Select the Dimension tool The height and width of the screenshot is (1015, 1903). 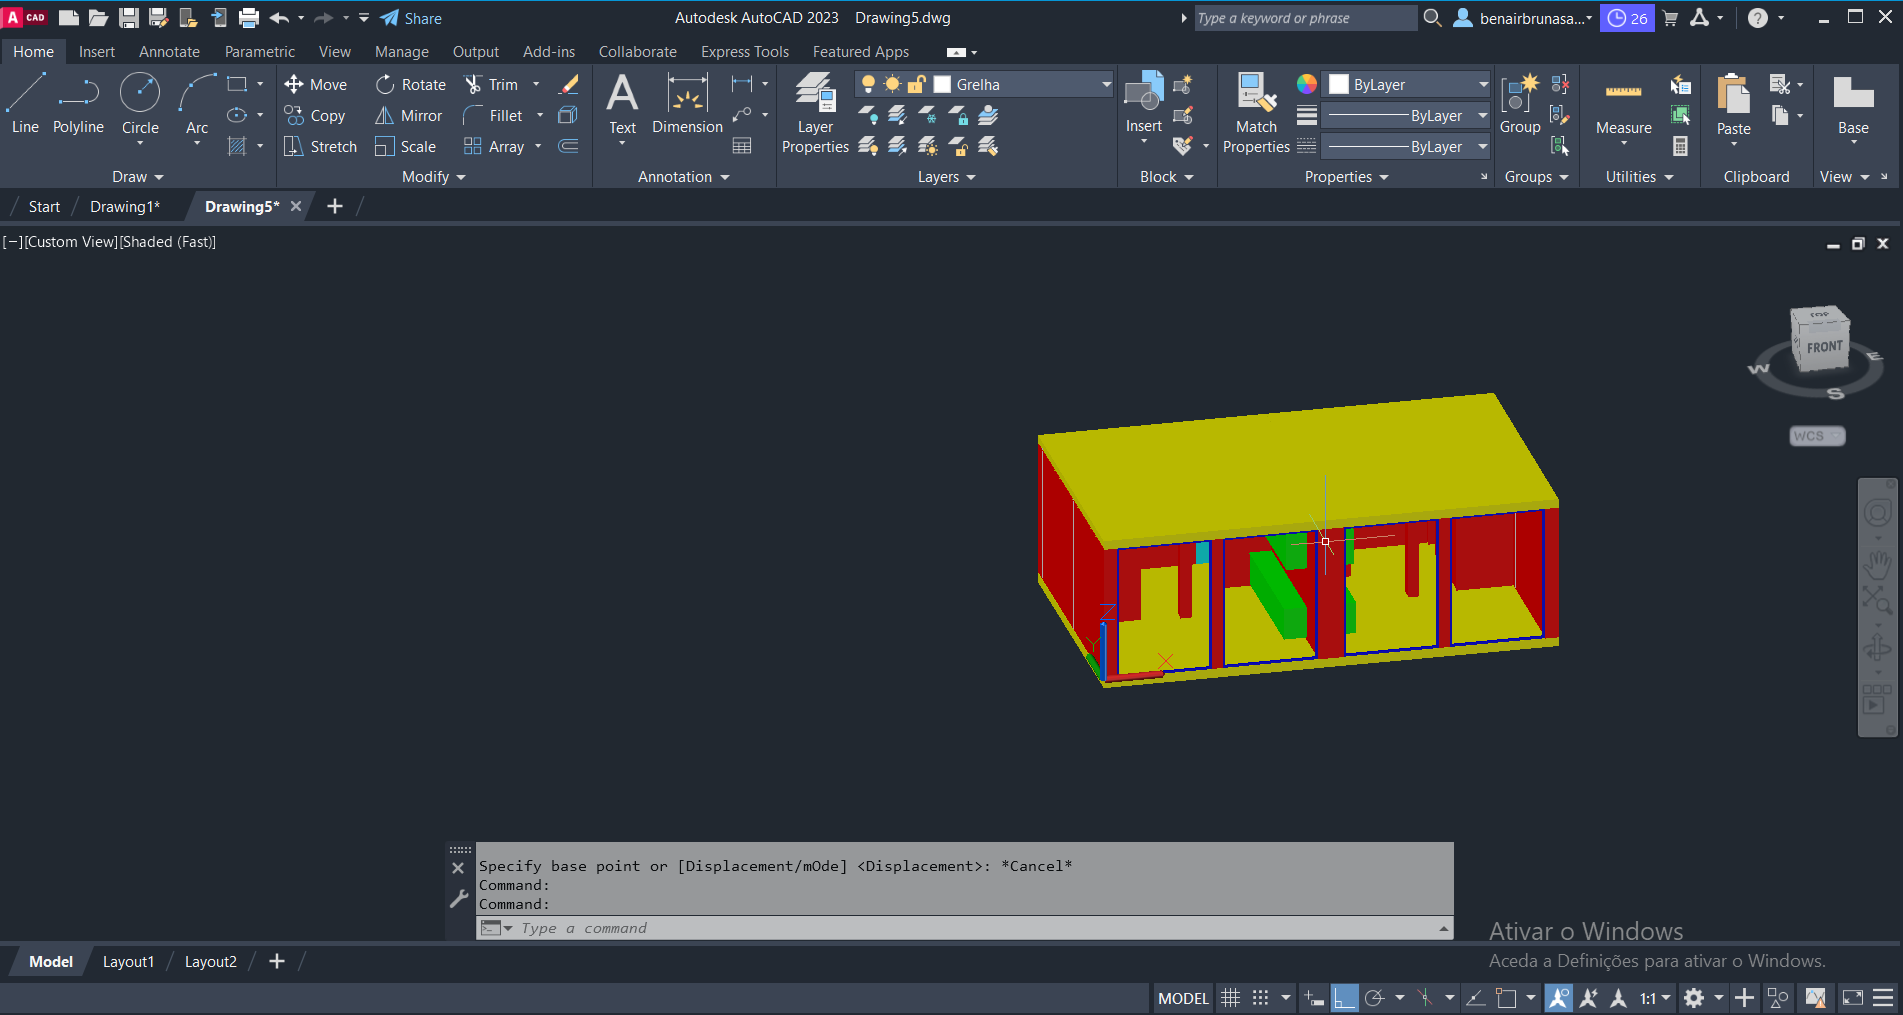(687, 104)
